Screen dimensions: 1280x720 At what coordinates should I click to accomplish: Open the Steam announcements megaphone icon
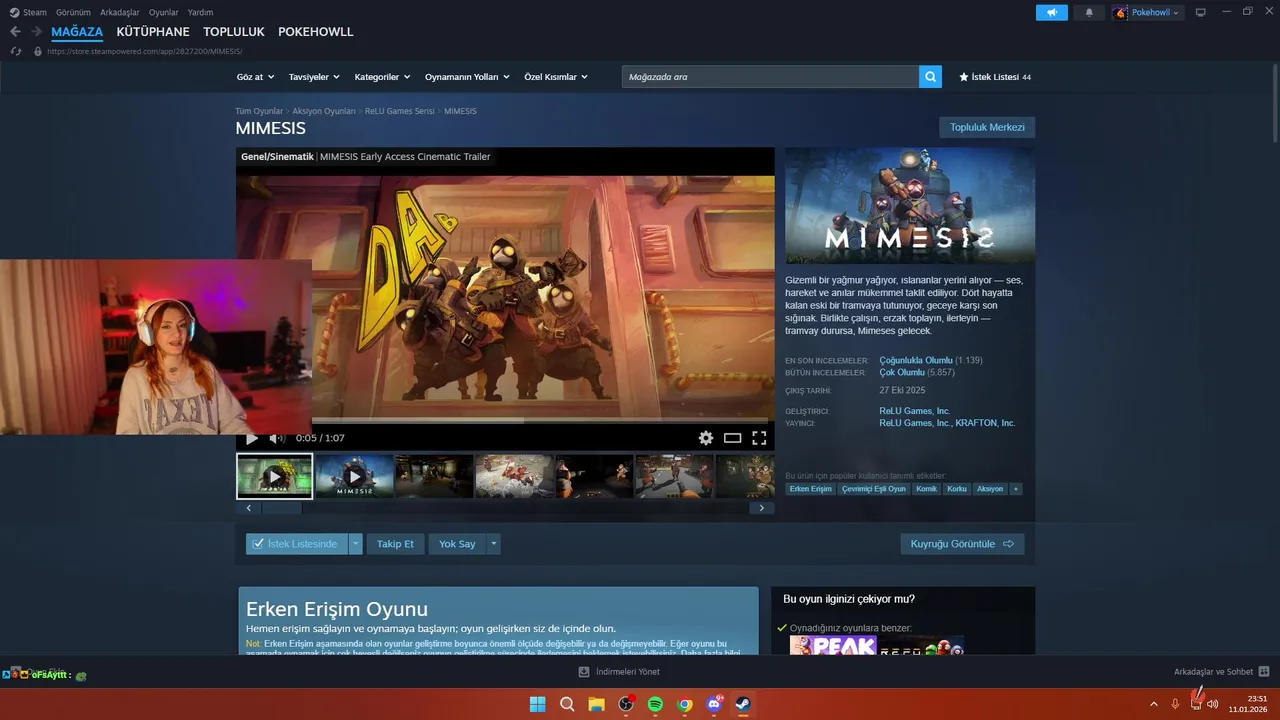(1051, 13)
